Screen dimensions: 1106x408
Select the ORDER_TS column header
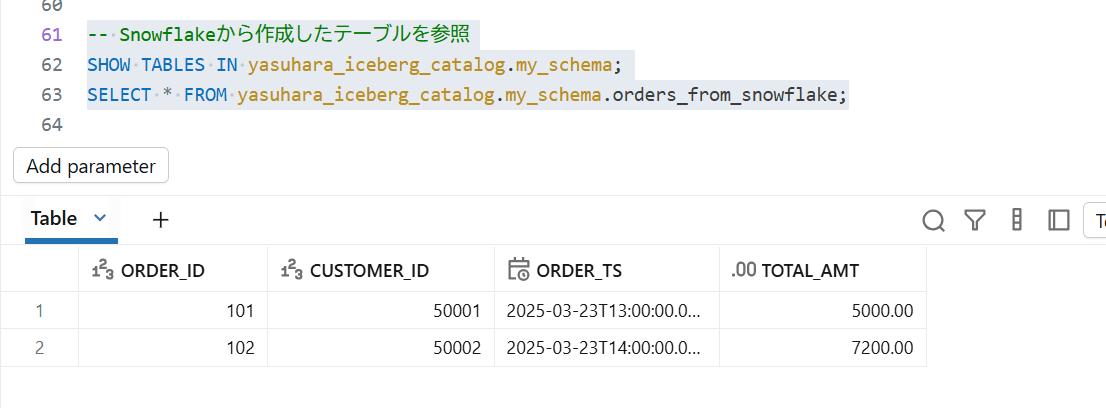pyautogui.click(x=579, y=269)
